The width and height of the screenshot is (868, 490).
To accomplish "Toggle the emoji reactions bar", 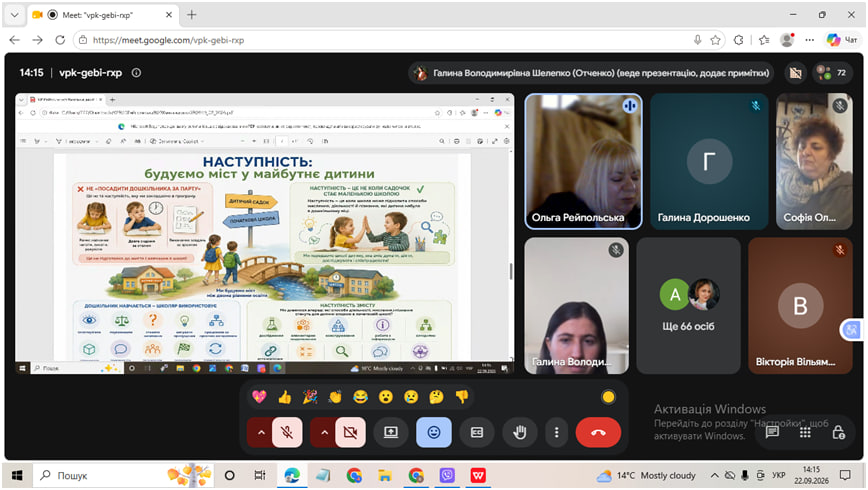I will point(433,432).
